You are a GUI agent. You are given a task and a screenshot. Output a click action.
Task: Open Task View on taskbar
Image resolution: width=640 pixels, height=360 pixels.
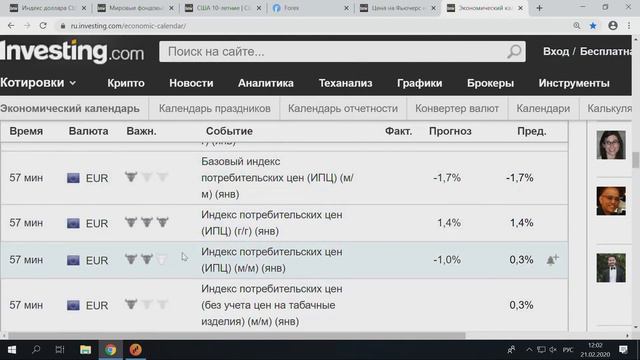click(x=60, y=350)
